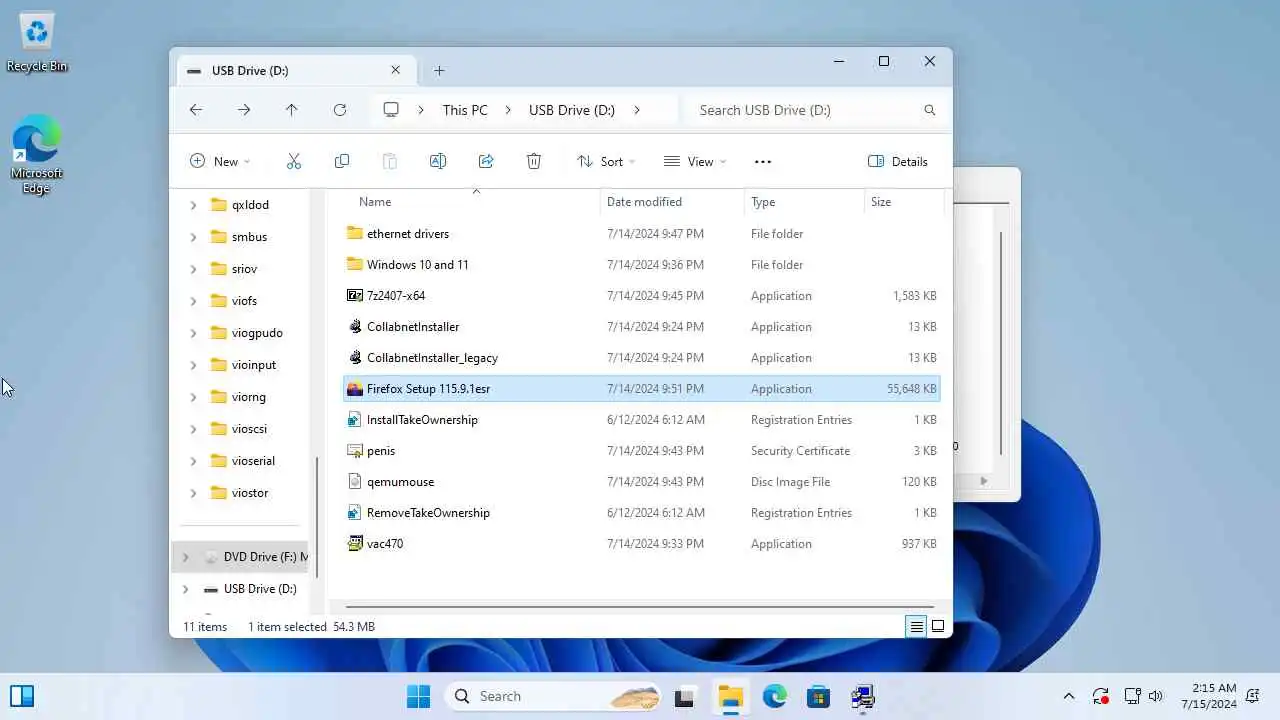Image resolution: width=1280 pixels, height=720 pixels.
Task: Click the Rename icon in toolbar
Action: tap(438, 161)
